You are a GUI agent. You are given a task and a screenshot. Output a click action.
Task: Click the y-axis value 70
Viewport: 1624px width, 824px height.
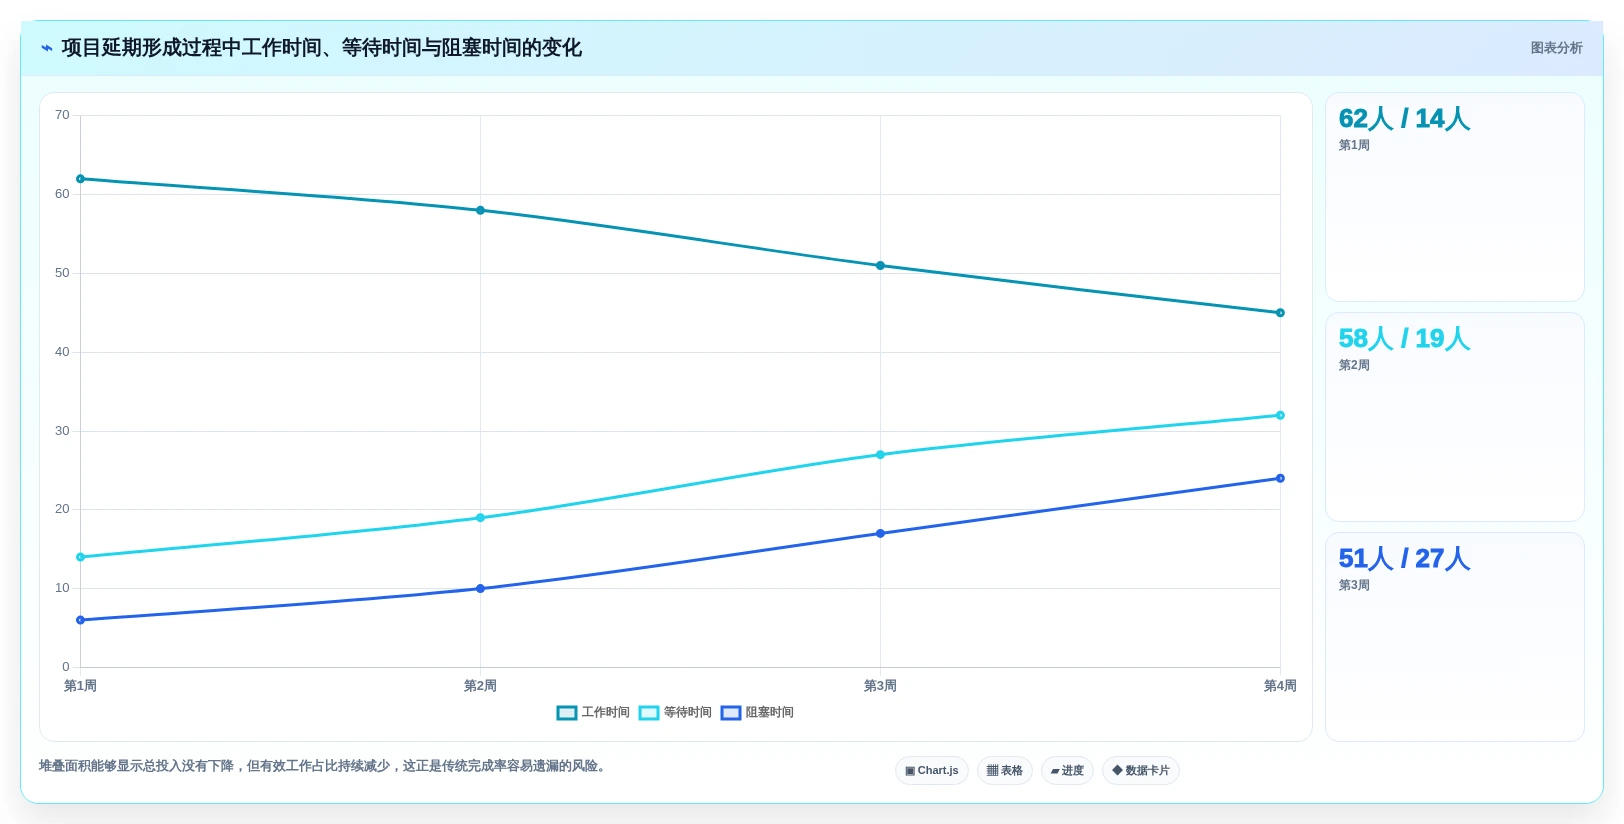point(62,115)
